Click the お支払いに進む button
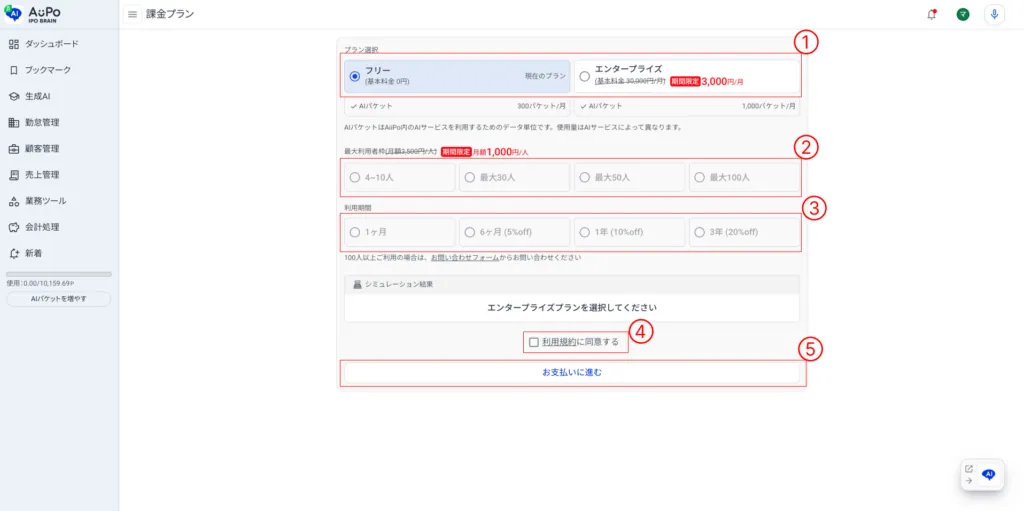 (x=571, y=372)
